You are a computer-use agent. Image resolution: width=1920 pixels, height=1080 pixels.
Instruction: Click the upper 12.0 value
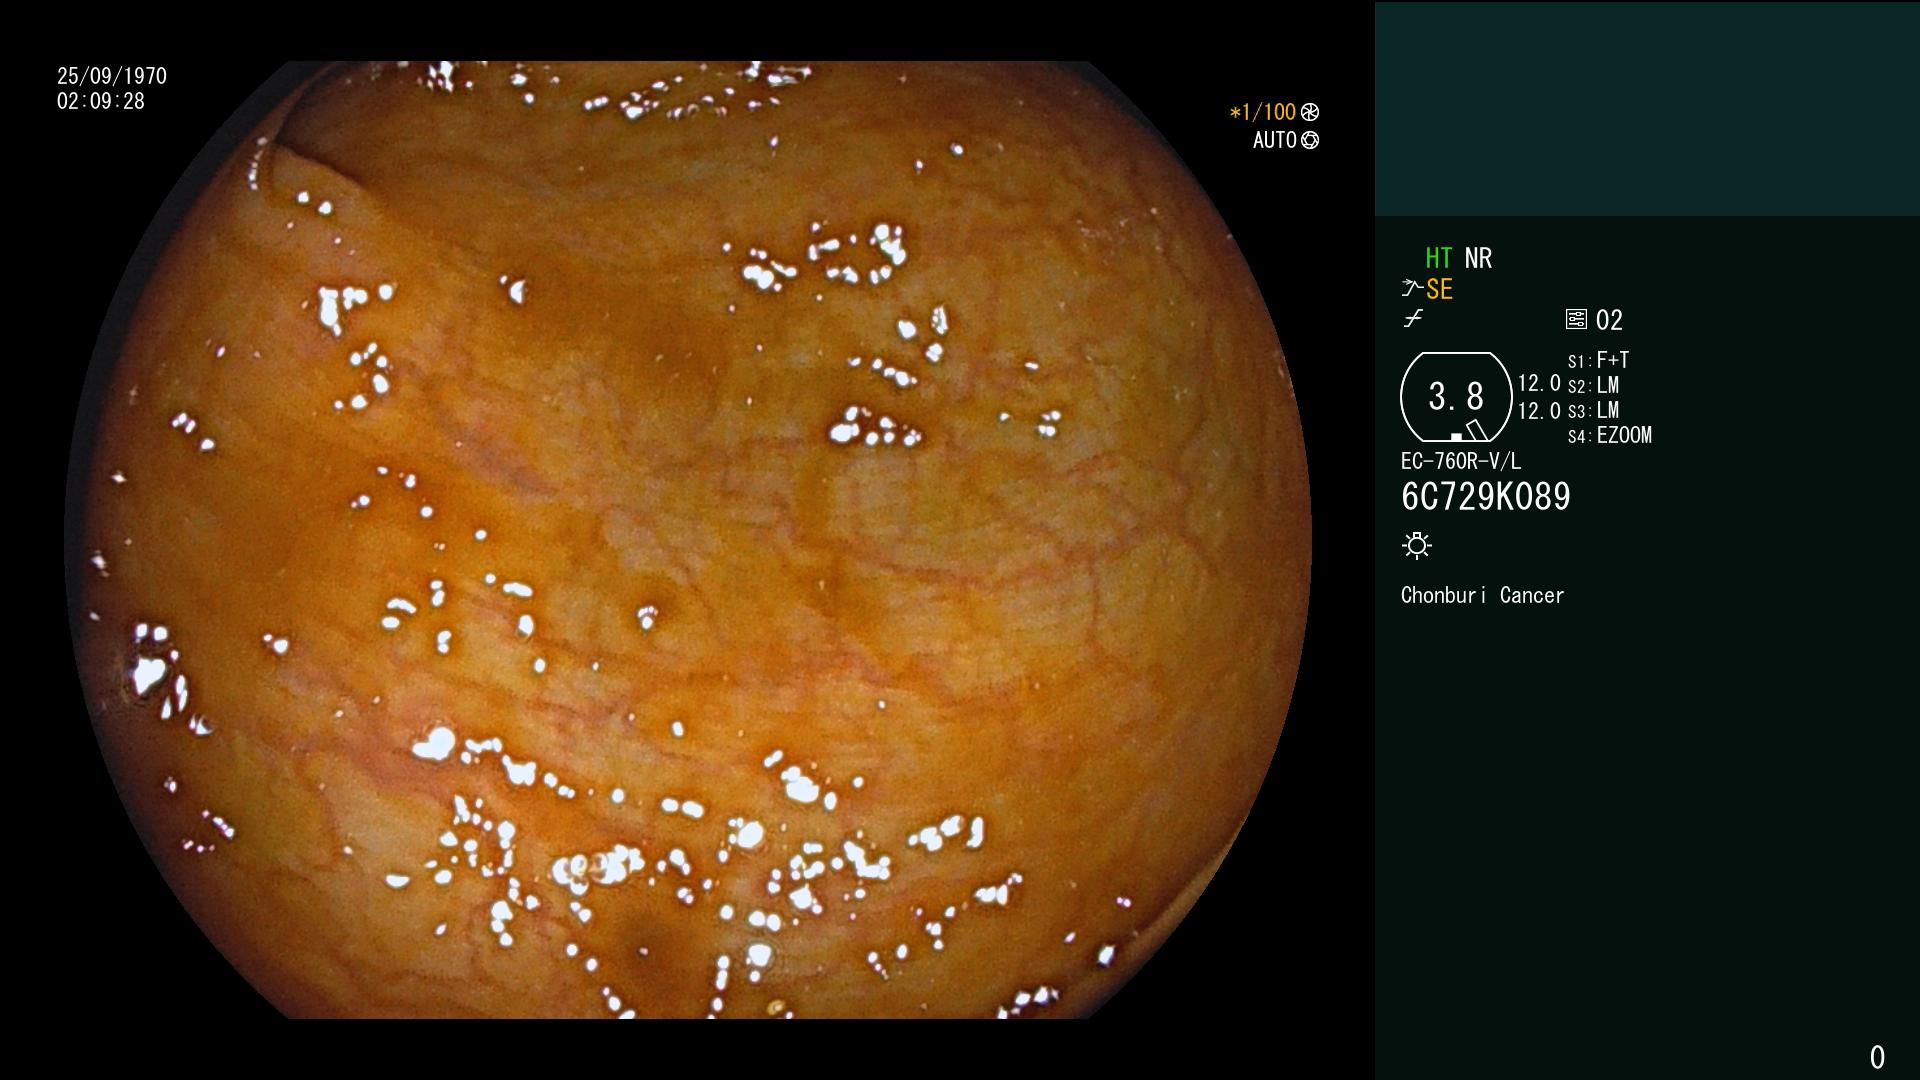click(1539, 384)
